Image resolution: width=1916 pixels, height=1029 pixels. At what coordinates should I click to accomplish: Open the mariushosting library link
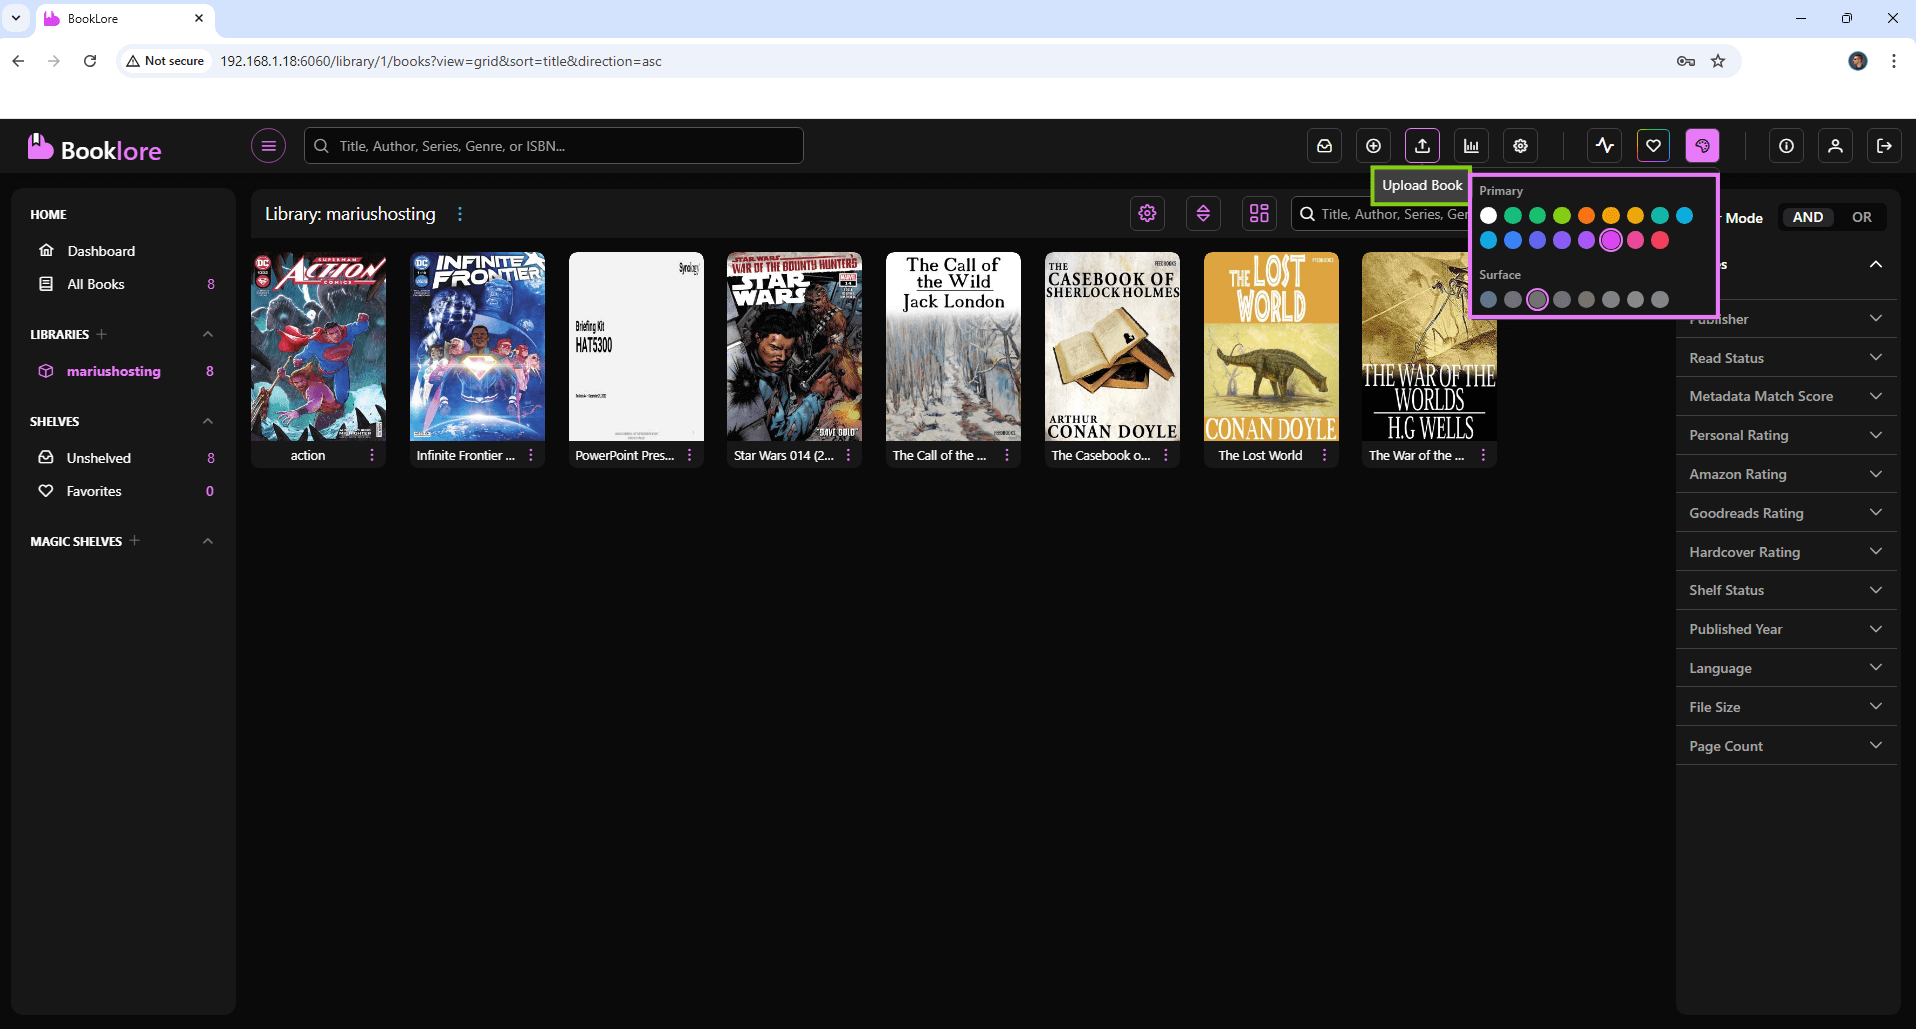tap(113, 371)
